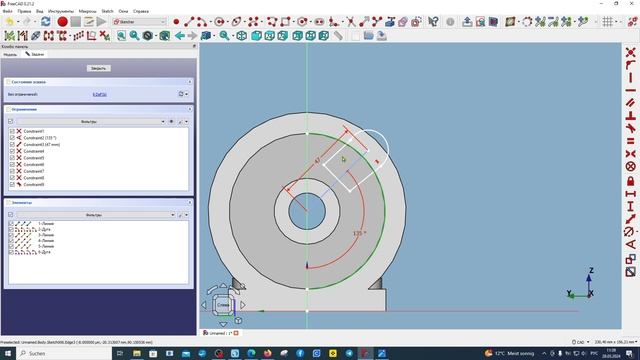Select the circle creation tool

pyautogui.click(x=220, y=22)
